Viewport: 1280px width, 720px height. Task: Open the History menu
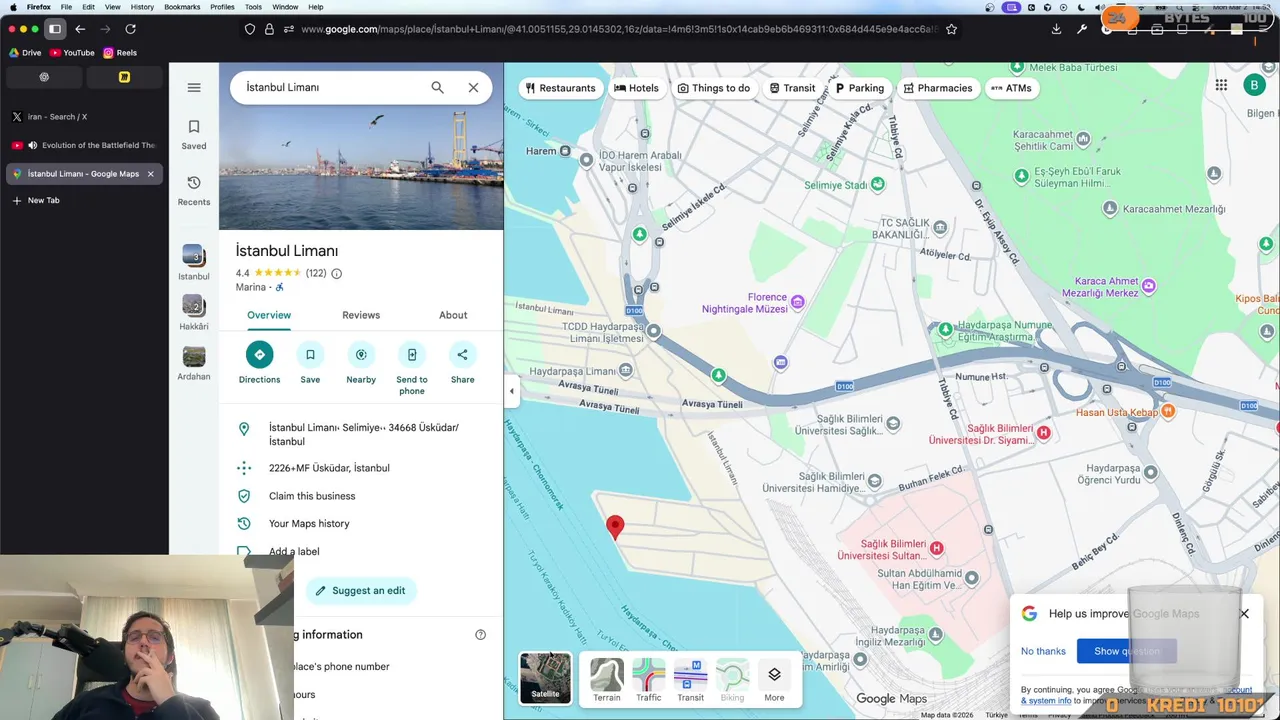pyautogui.click(x=142, y=7)
